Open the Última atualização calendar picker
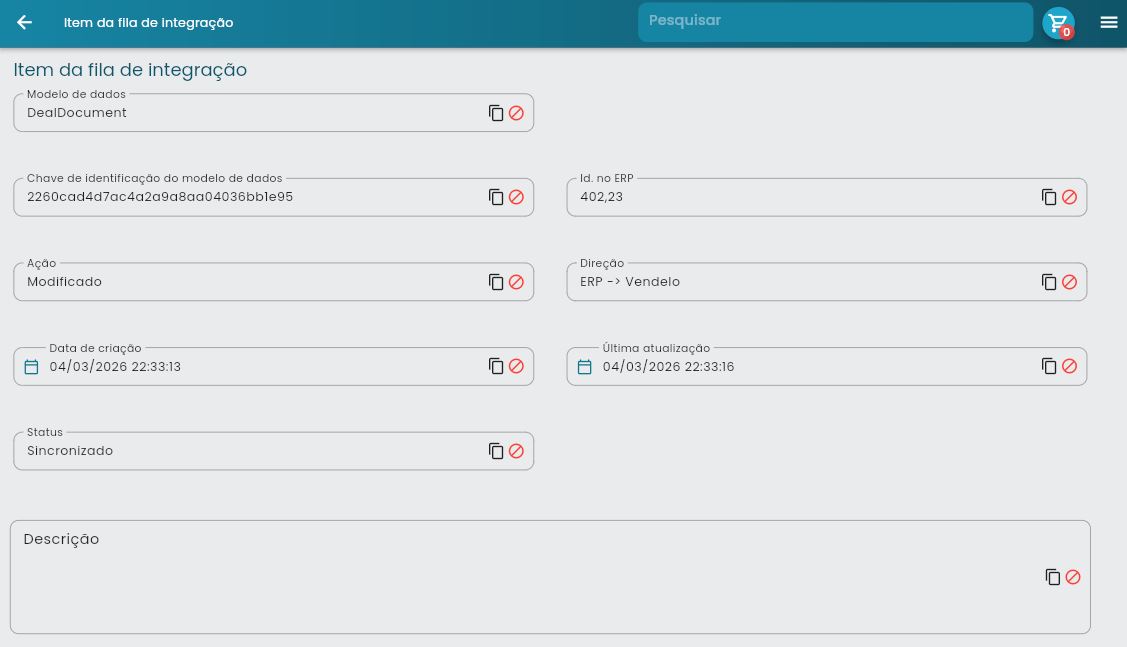This screenshot has width=1127, height=647. pyautogui.click(x=584, y=367)
